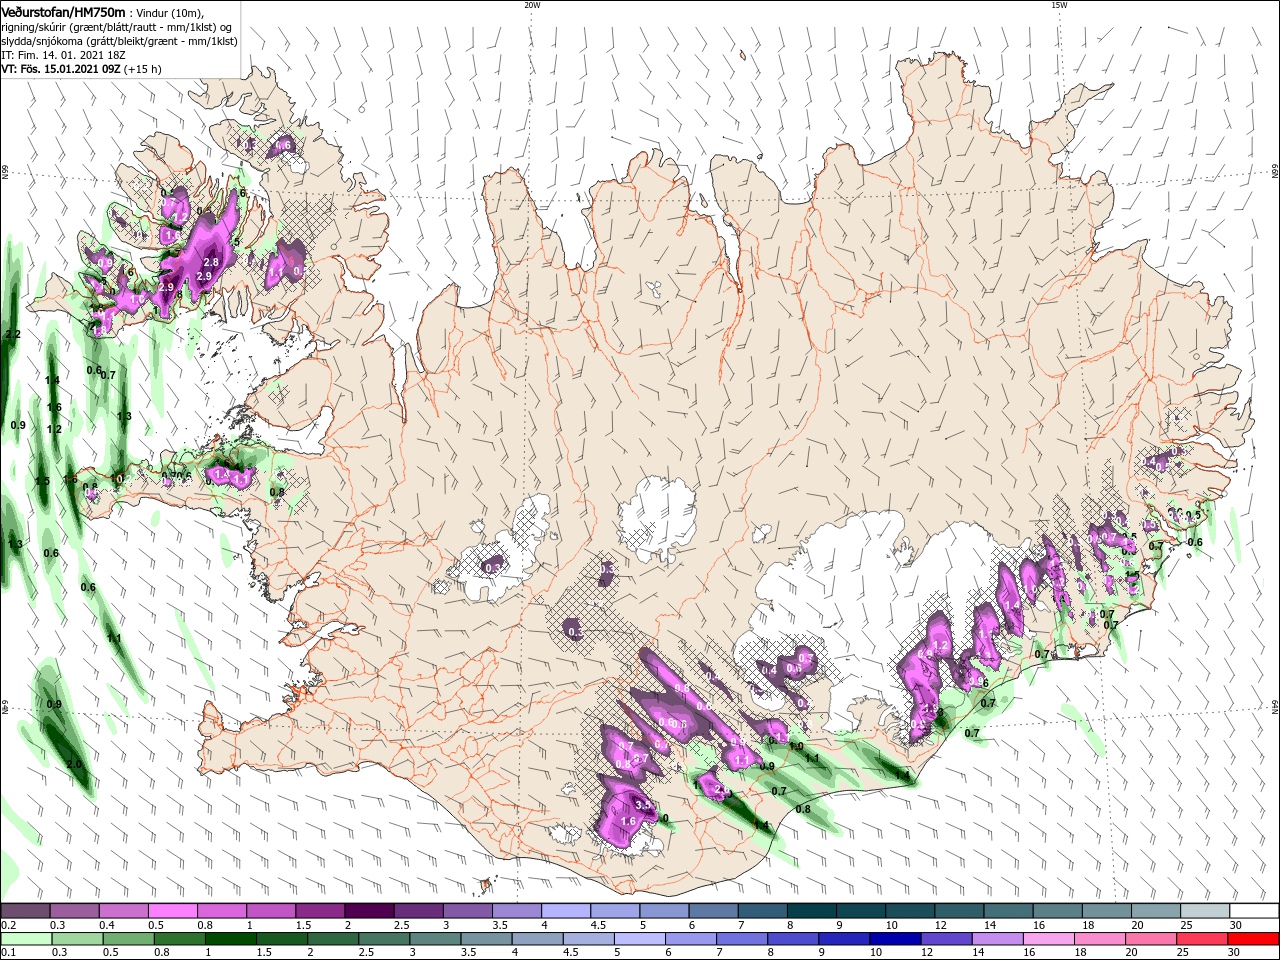This screenshot has width=1280, height=960.
Task: Click the 20W longitude label
Action: 532,5
